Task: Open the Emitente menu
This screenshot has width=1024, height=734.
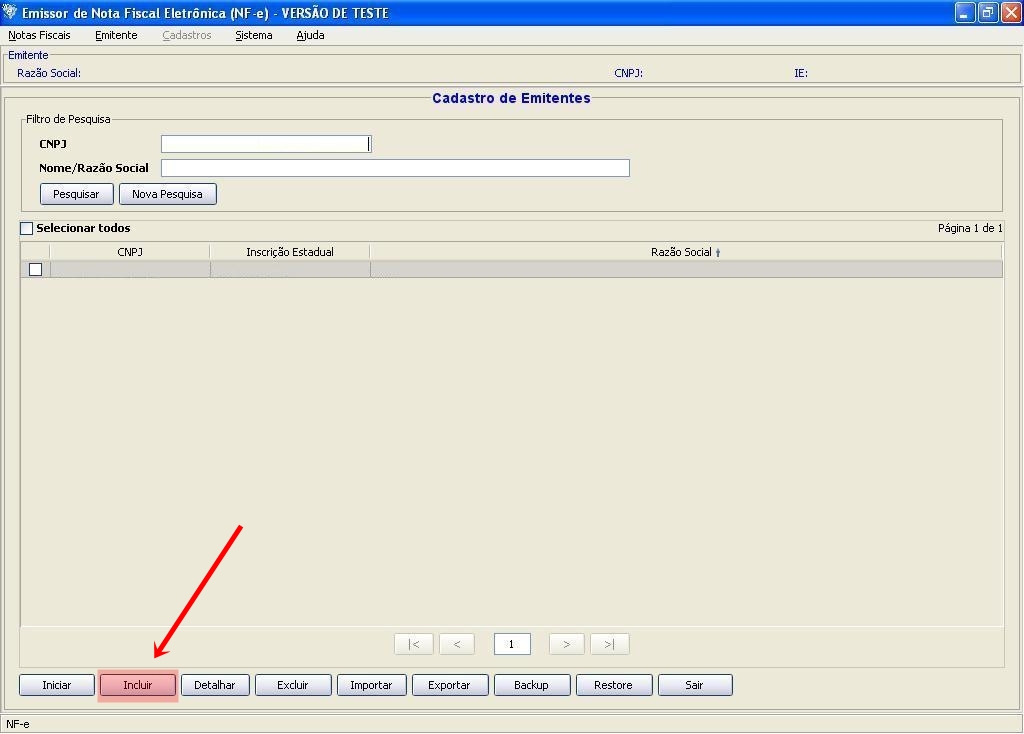Action: pyautogui.click(x=116, y=35)
